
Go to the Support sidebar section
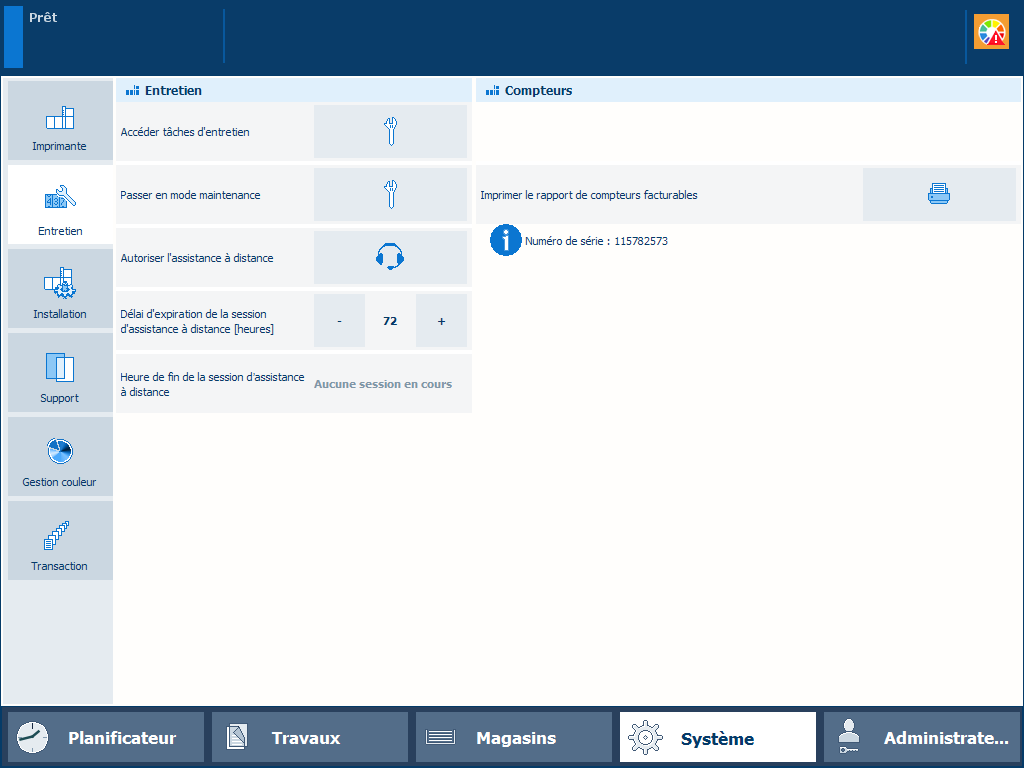pyautogui.click(x=60, y=373)
